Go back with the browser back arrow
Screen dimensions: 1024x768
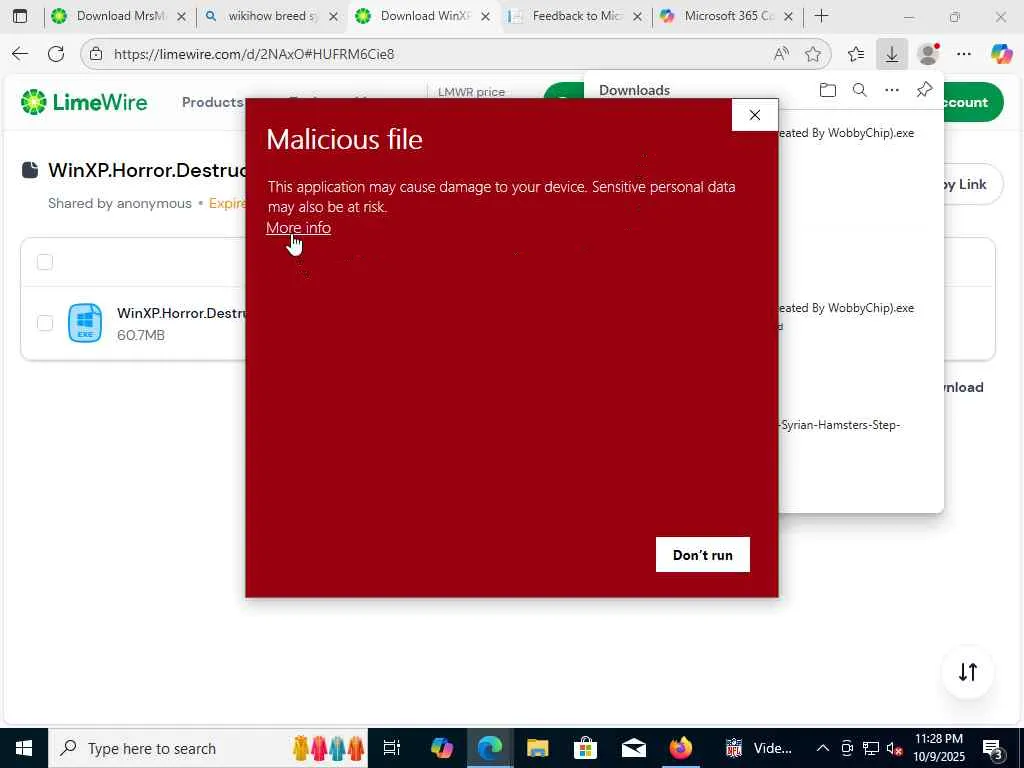pos(20,54)
